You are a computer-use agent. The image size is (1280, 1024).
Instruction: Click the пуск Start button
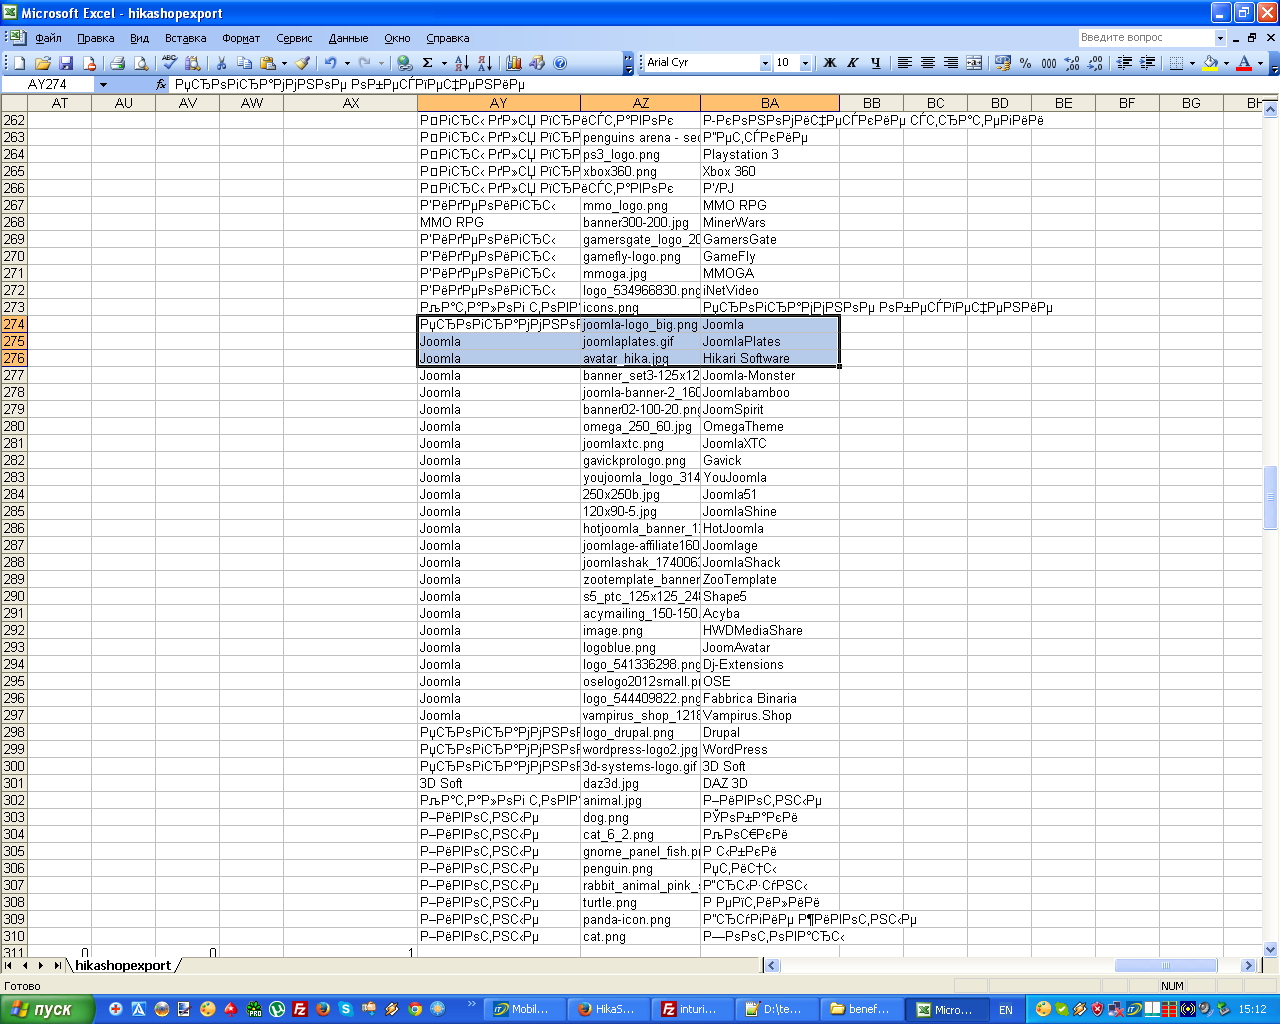click(47, 1009)
